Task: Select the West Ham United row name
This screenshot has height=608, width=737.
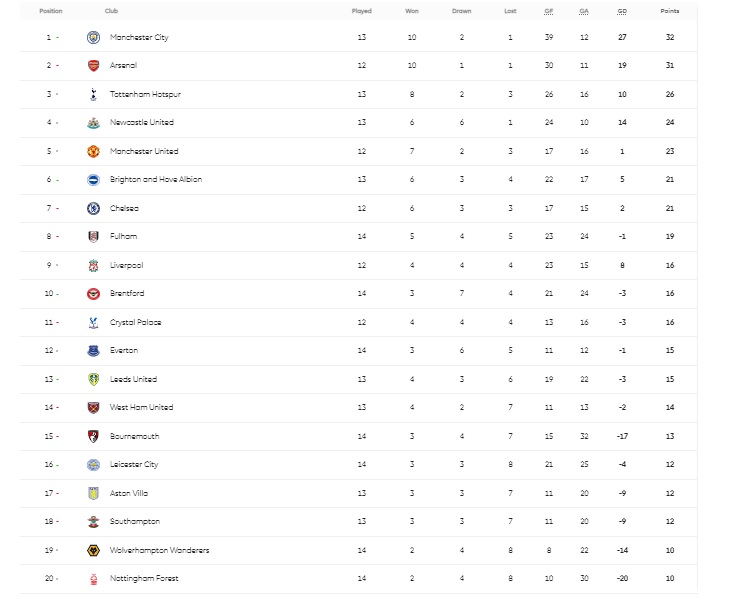Action: coord(141,408)
